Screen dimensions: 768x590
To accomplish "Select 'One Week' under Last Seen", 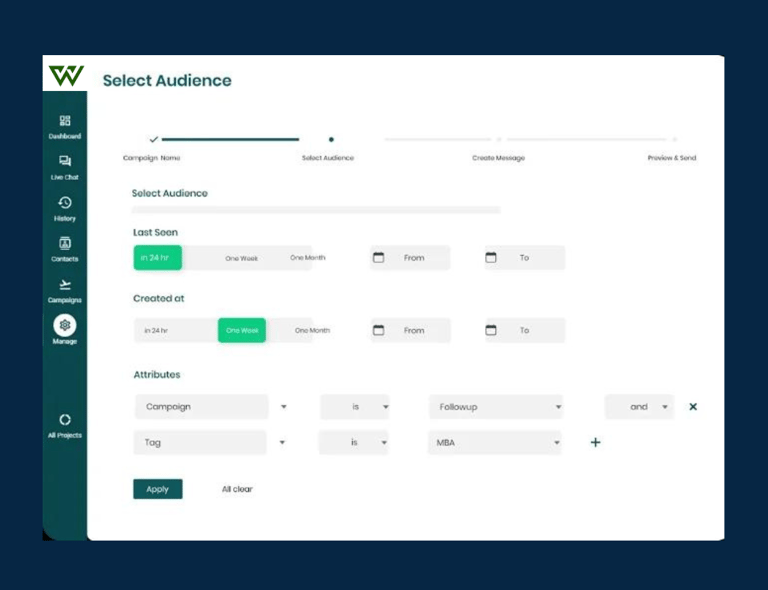I will (241, 258).
